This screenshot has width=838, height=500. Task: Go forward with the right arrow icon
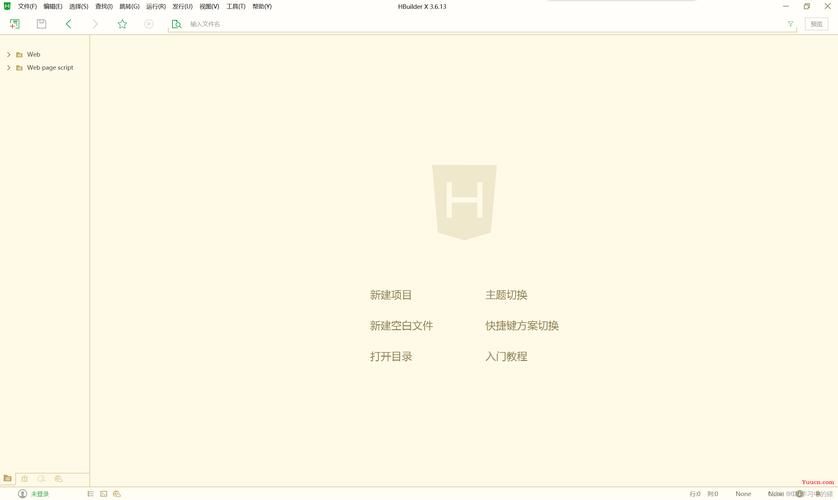[95, 24]
